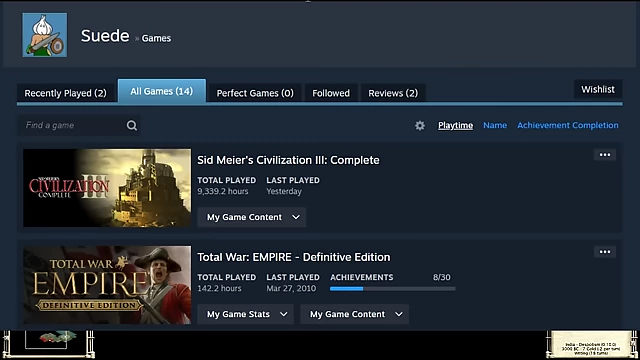Open the Perfect Games (0) tab
The image size is (640, 360).
coord(255,93)
